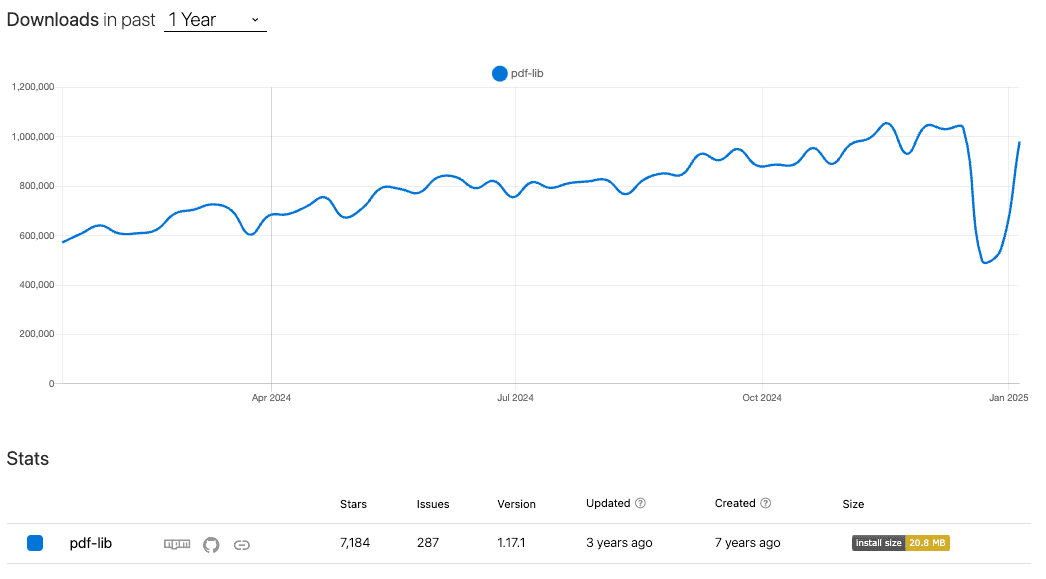
Task: Click the blue legend dot above chart
Action: pos(500,73)
